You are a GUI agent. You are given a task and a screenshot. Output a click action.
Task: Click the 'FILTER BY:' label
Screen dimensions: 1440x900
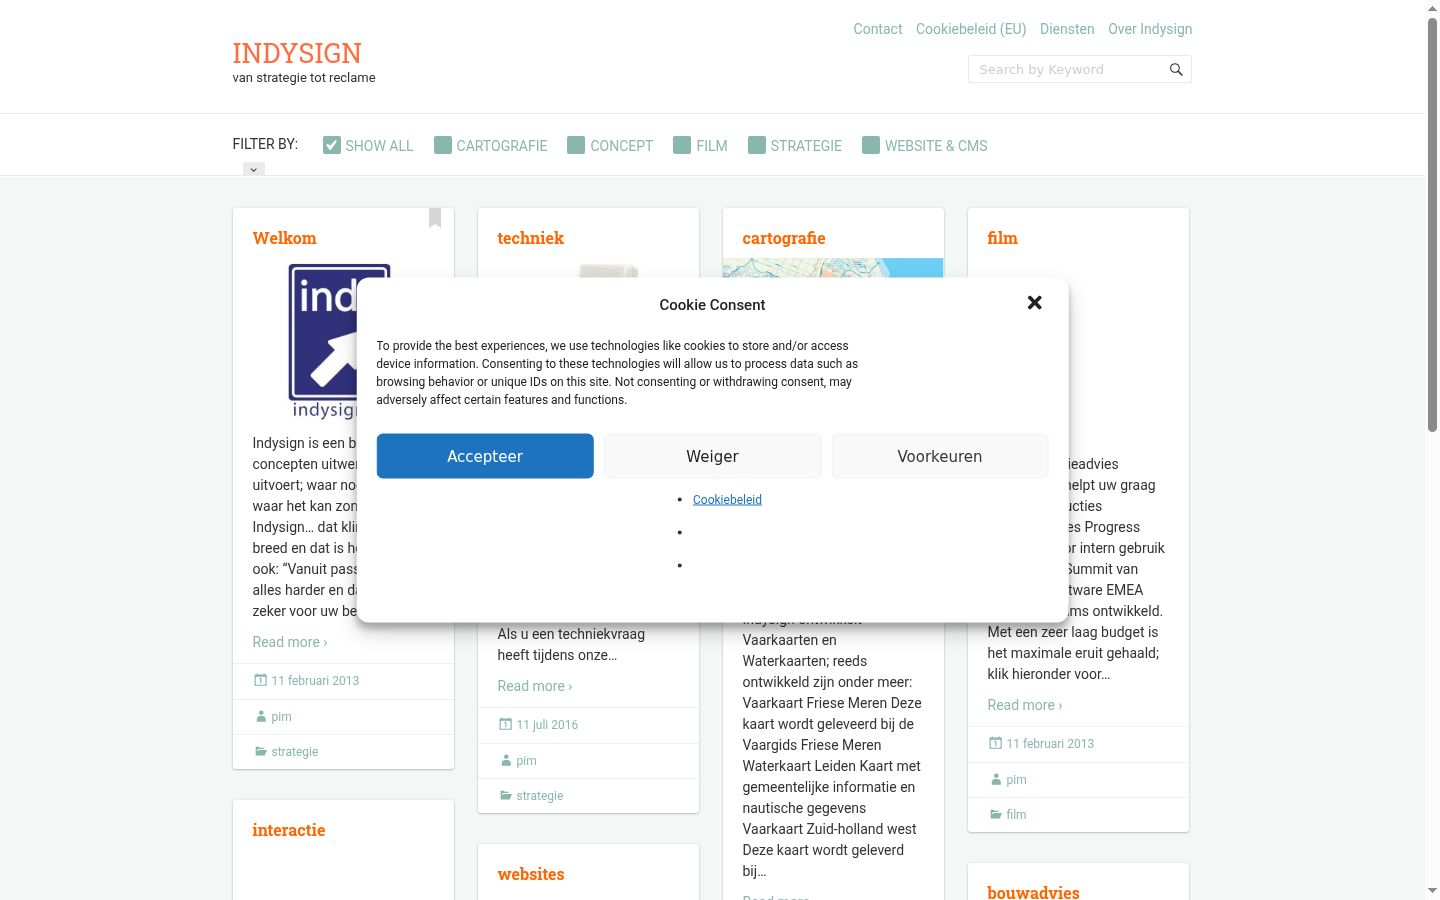pos(265,144)
